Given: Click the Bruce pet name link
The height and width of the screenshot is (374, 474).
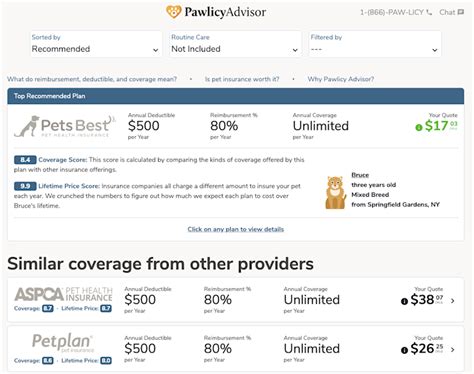Looking at the screenshot, I should point(360,175).
